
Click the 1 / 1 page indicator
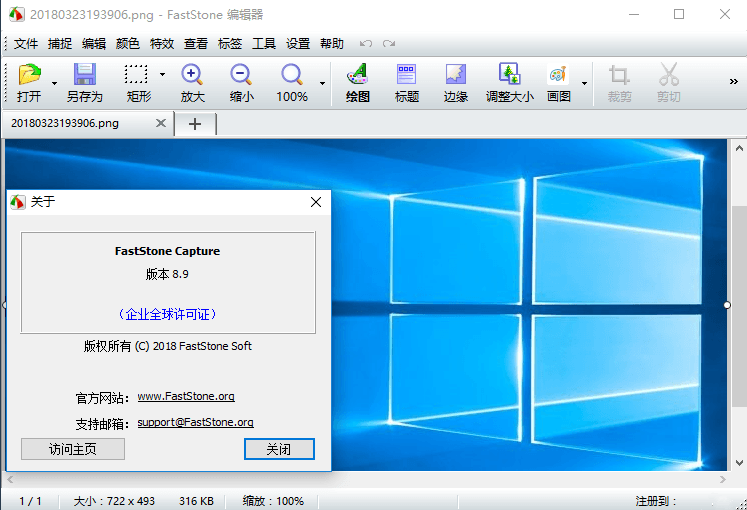tap(30, 501)
